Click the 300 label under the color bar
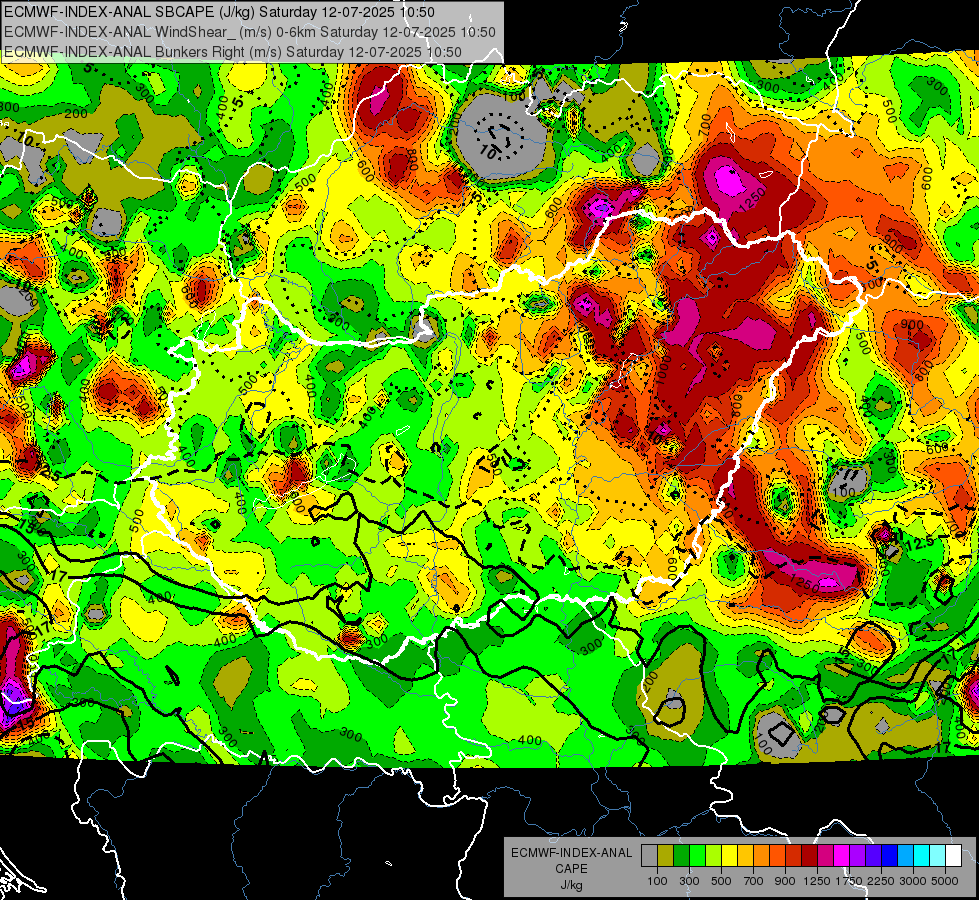Screen dimensions: 979x900 689,881
